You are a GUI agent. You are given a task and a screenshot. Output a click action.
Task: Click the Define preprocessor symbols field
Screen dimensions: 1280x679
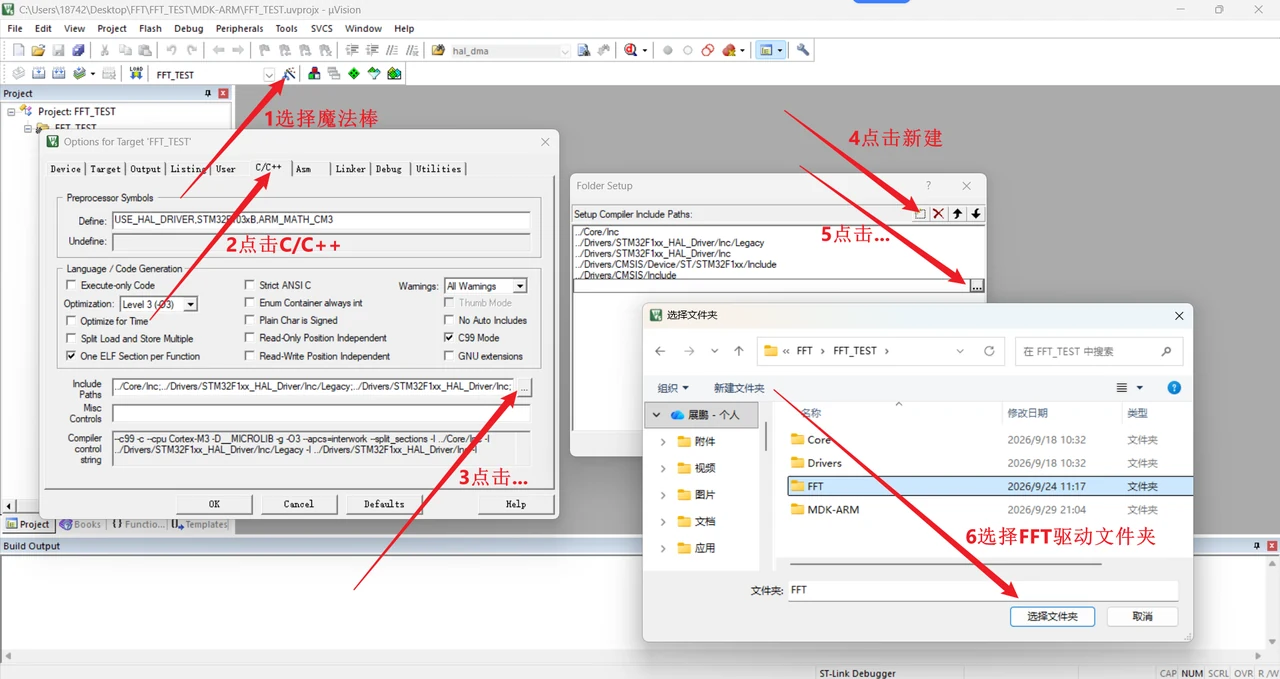(320, 220)
